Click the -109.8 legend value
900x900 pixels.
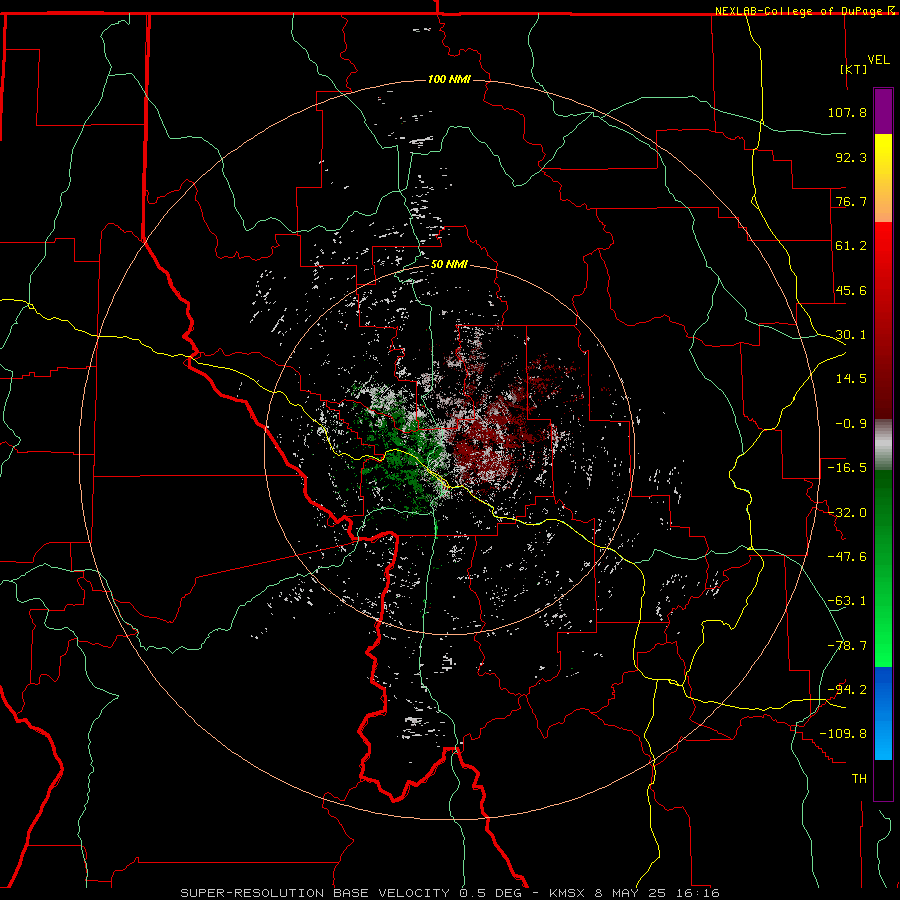click(x=843, y=734)
